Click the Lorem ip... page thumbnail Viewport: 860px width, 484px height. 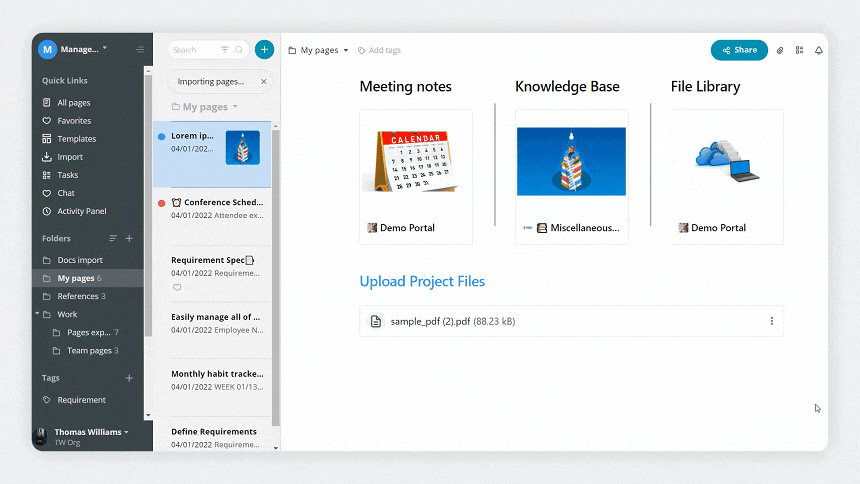[242, 148]
